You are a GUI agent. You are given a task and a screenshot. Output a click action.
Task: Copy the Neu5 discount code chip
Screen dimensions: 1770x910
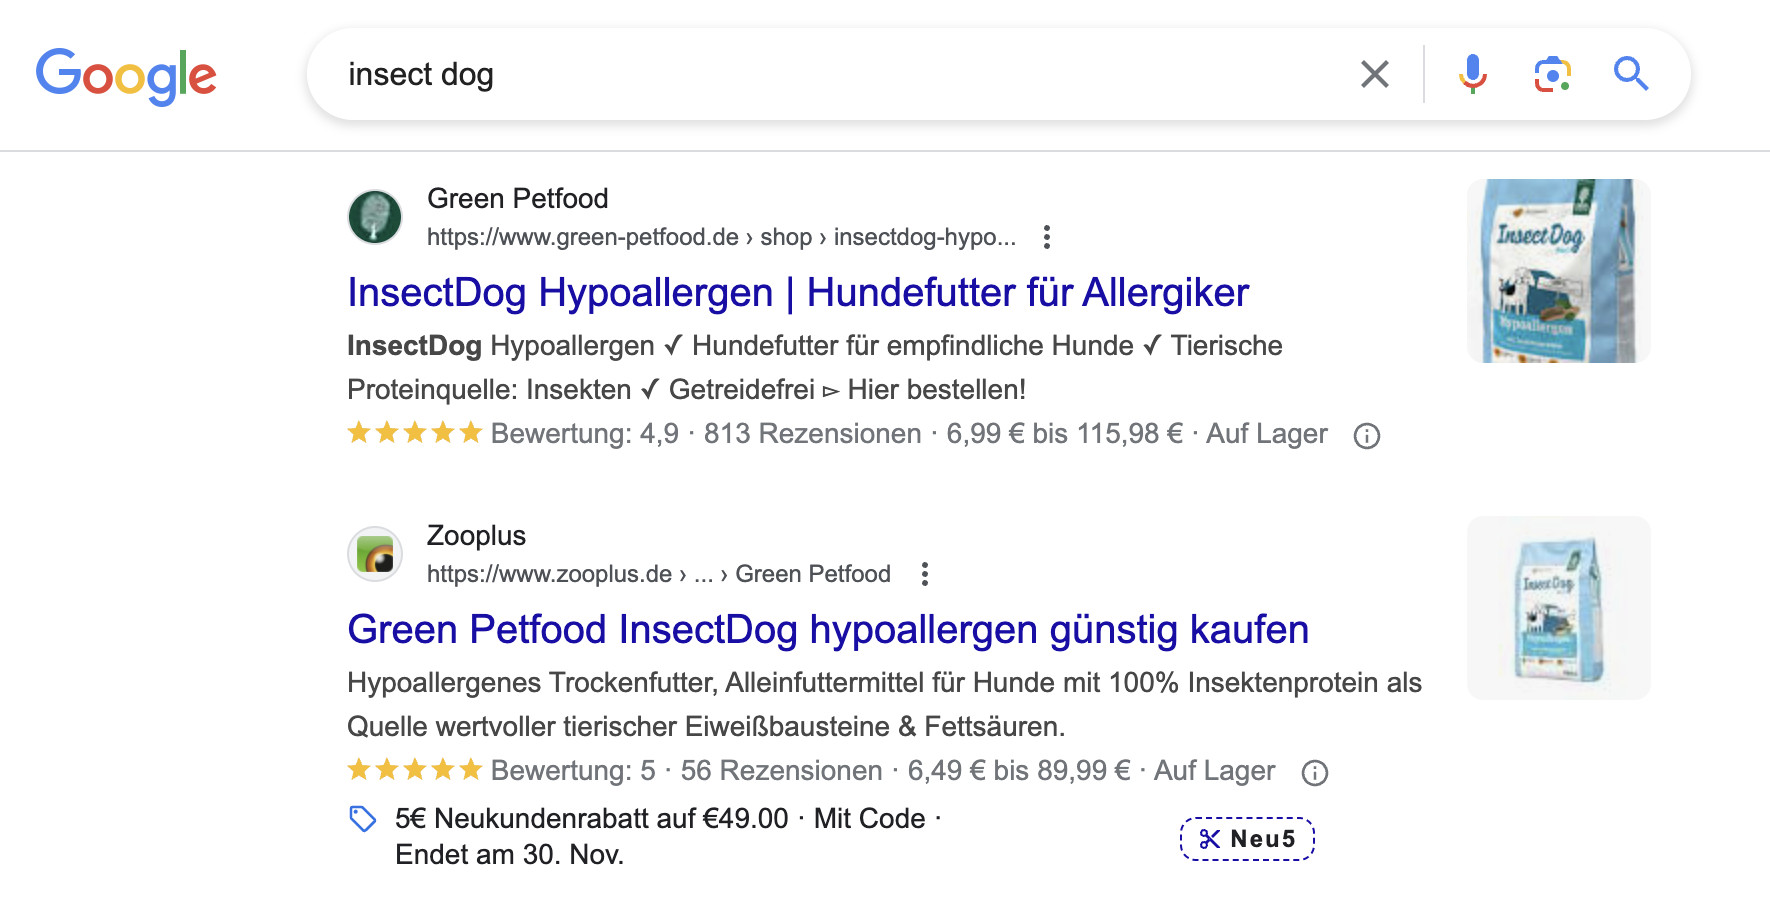point(1247,839)
